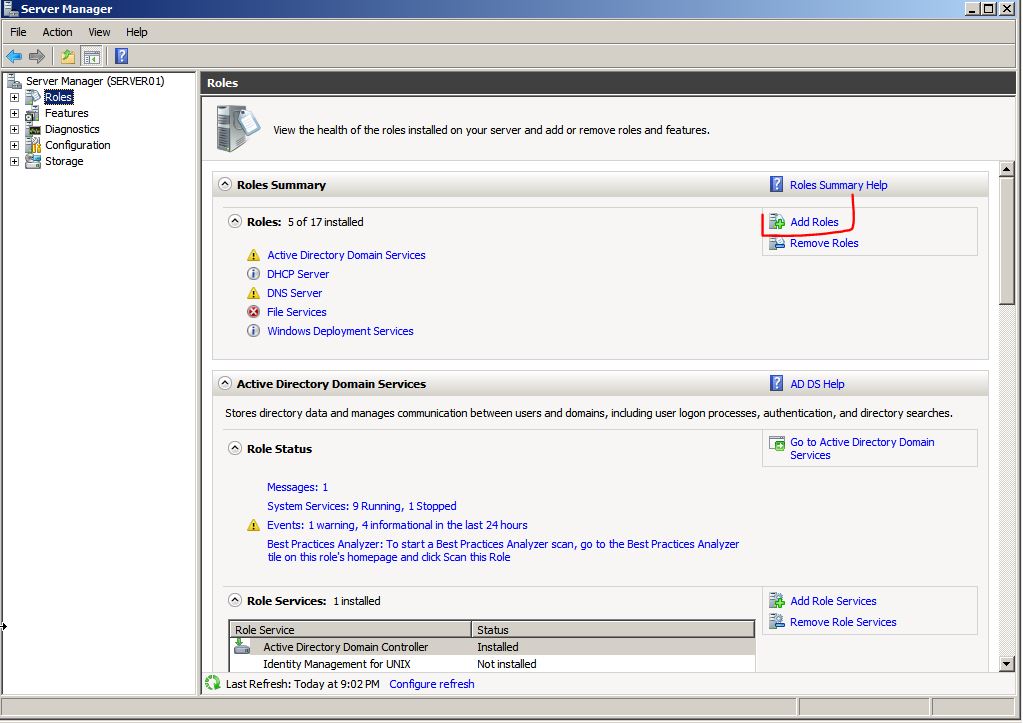Open the Help menu
Screen dimensions: 1023x723
[x=136, y=32]
